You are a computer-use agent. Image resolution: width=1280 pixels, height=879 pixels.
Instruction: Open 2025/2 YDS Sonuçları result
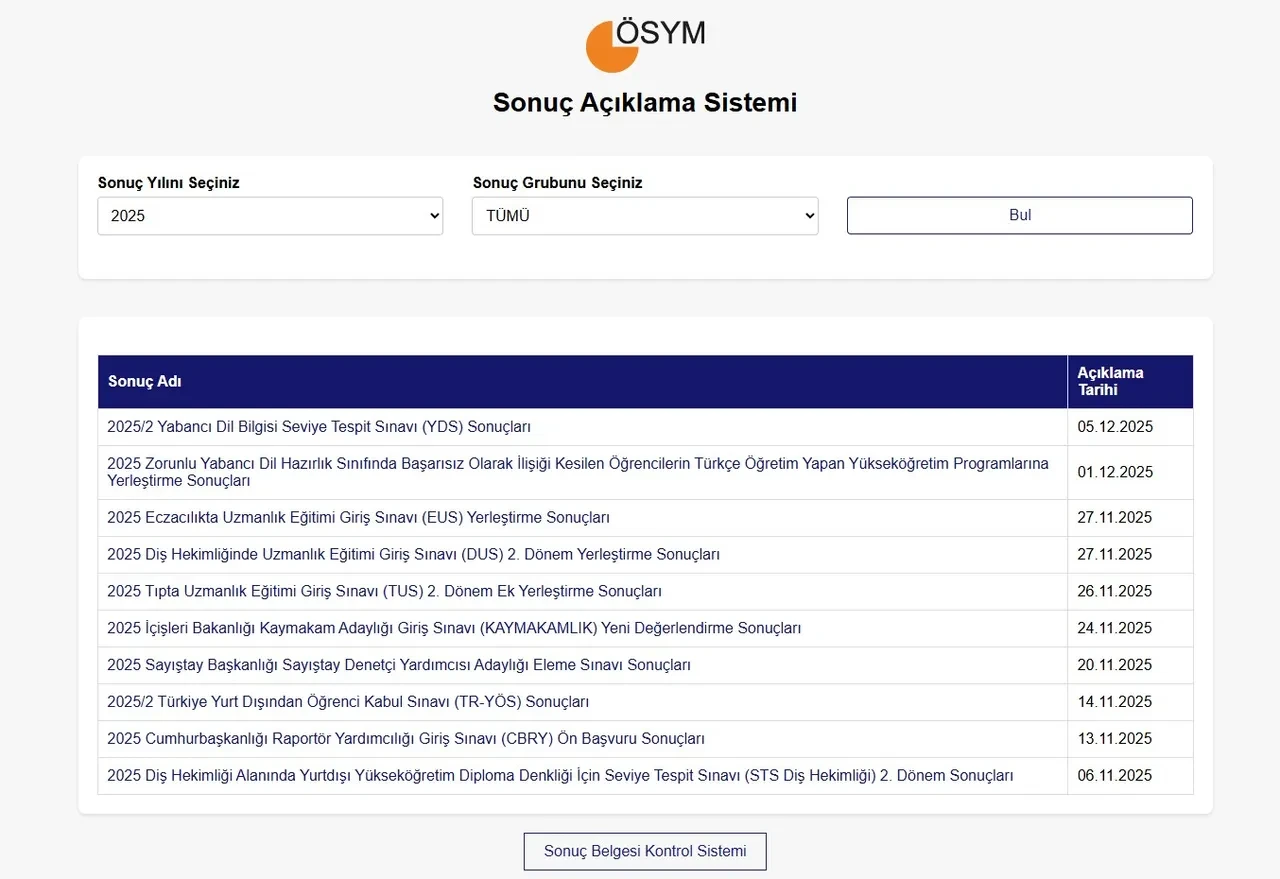(319, 427)
